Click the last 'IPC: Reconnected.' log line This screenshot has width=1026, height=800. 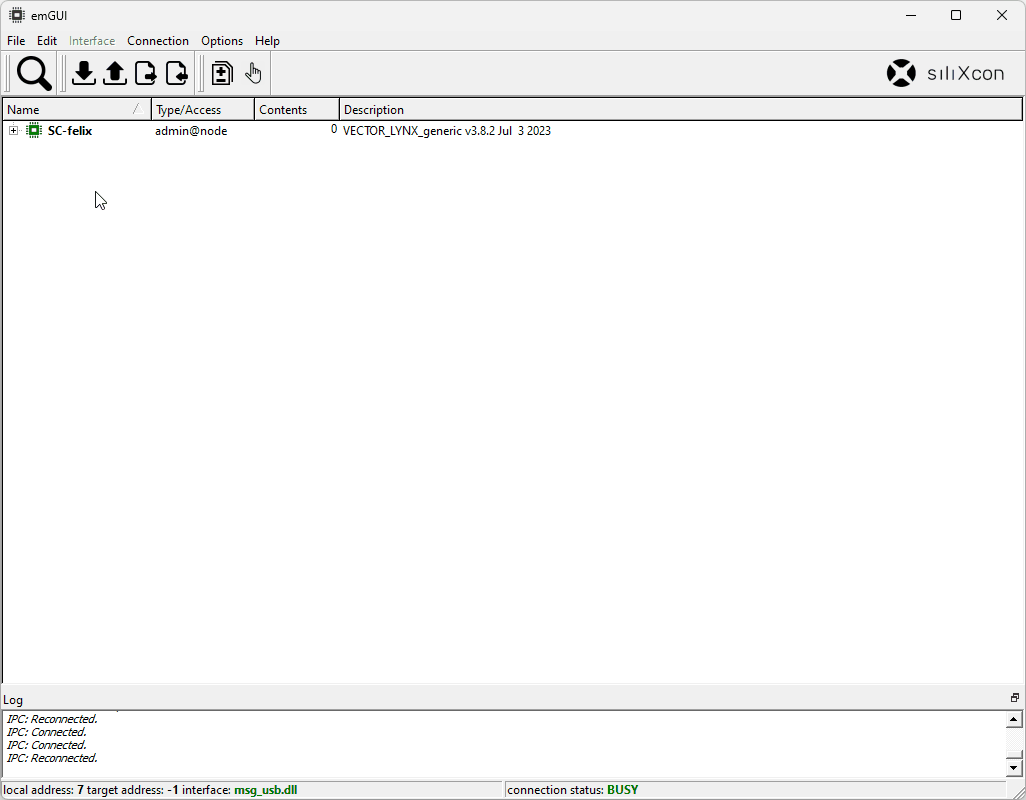tap(52, 758)
